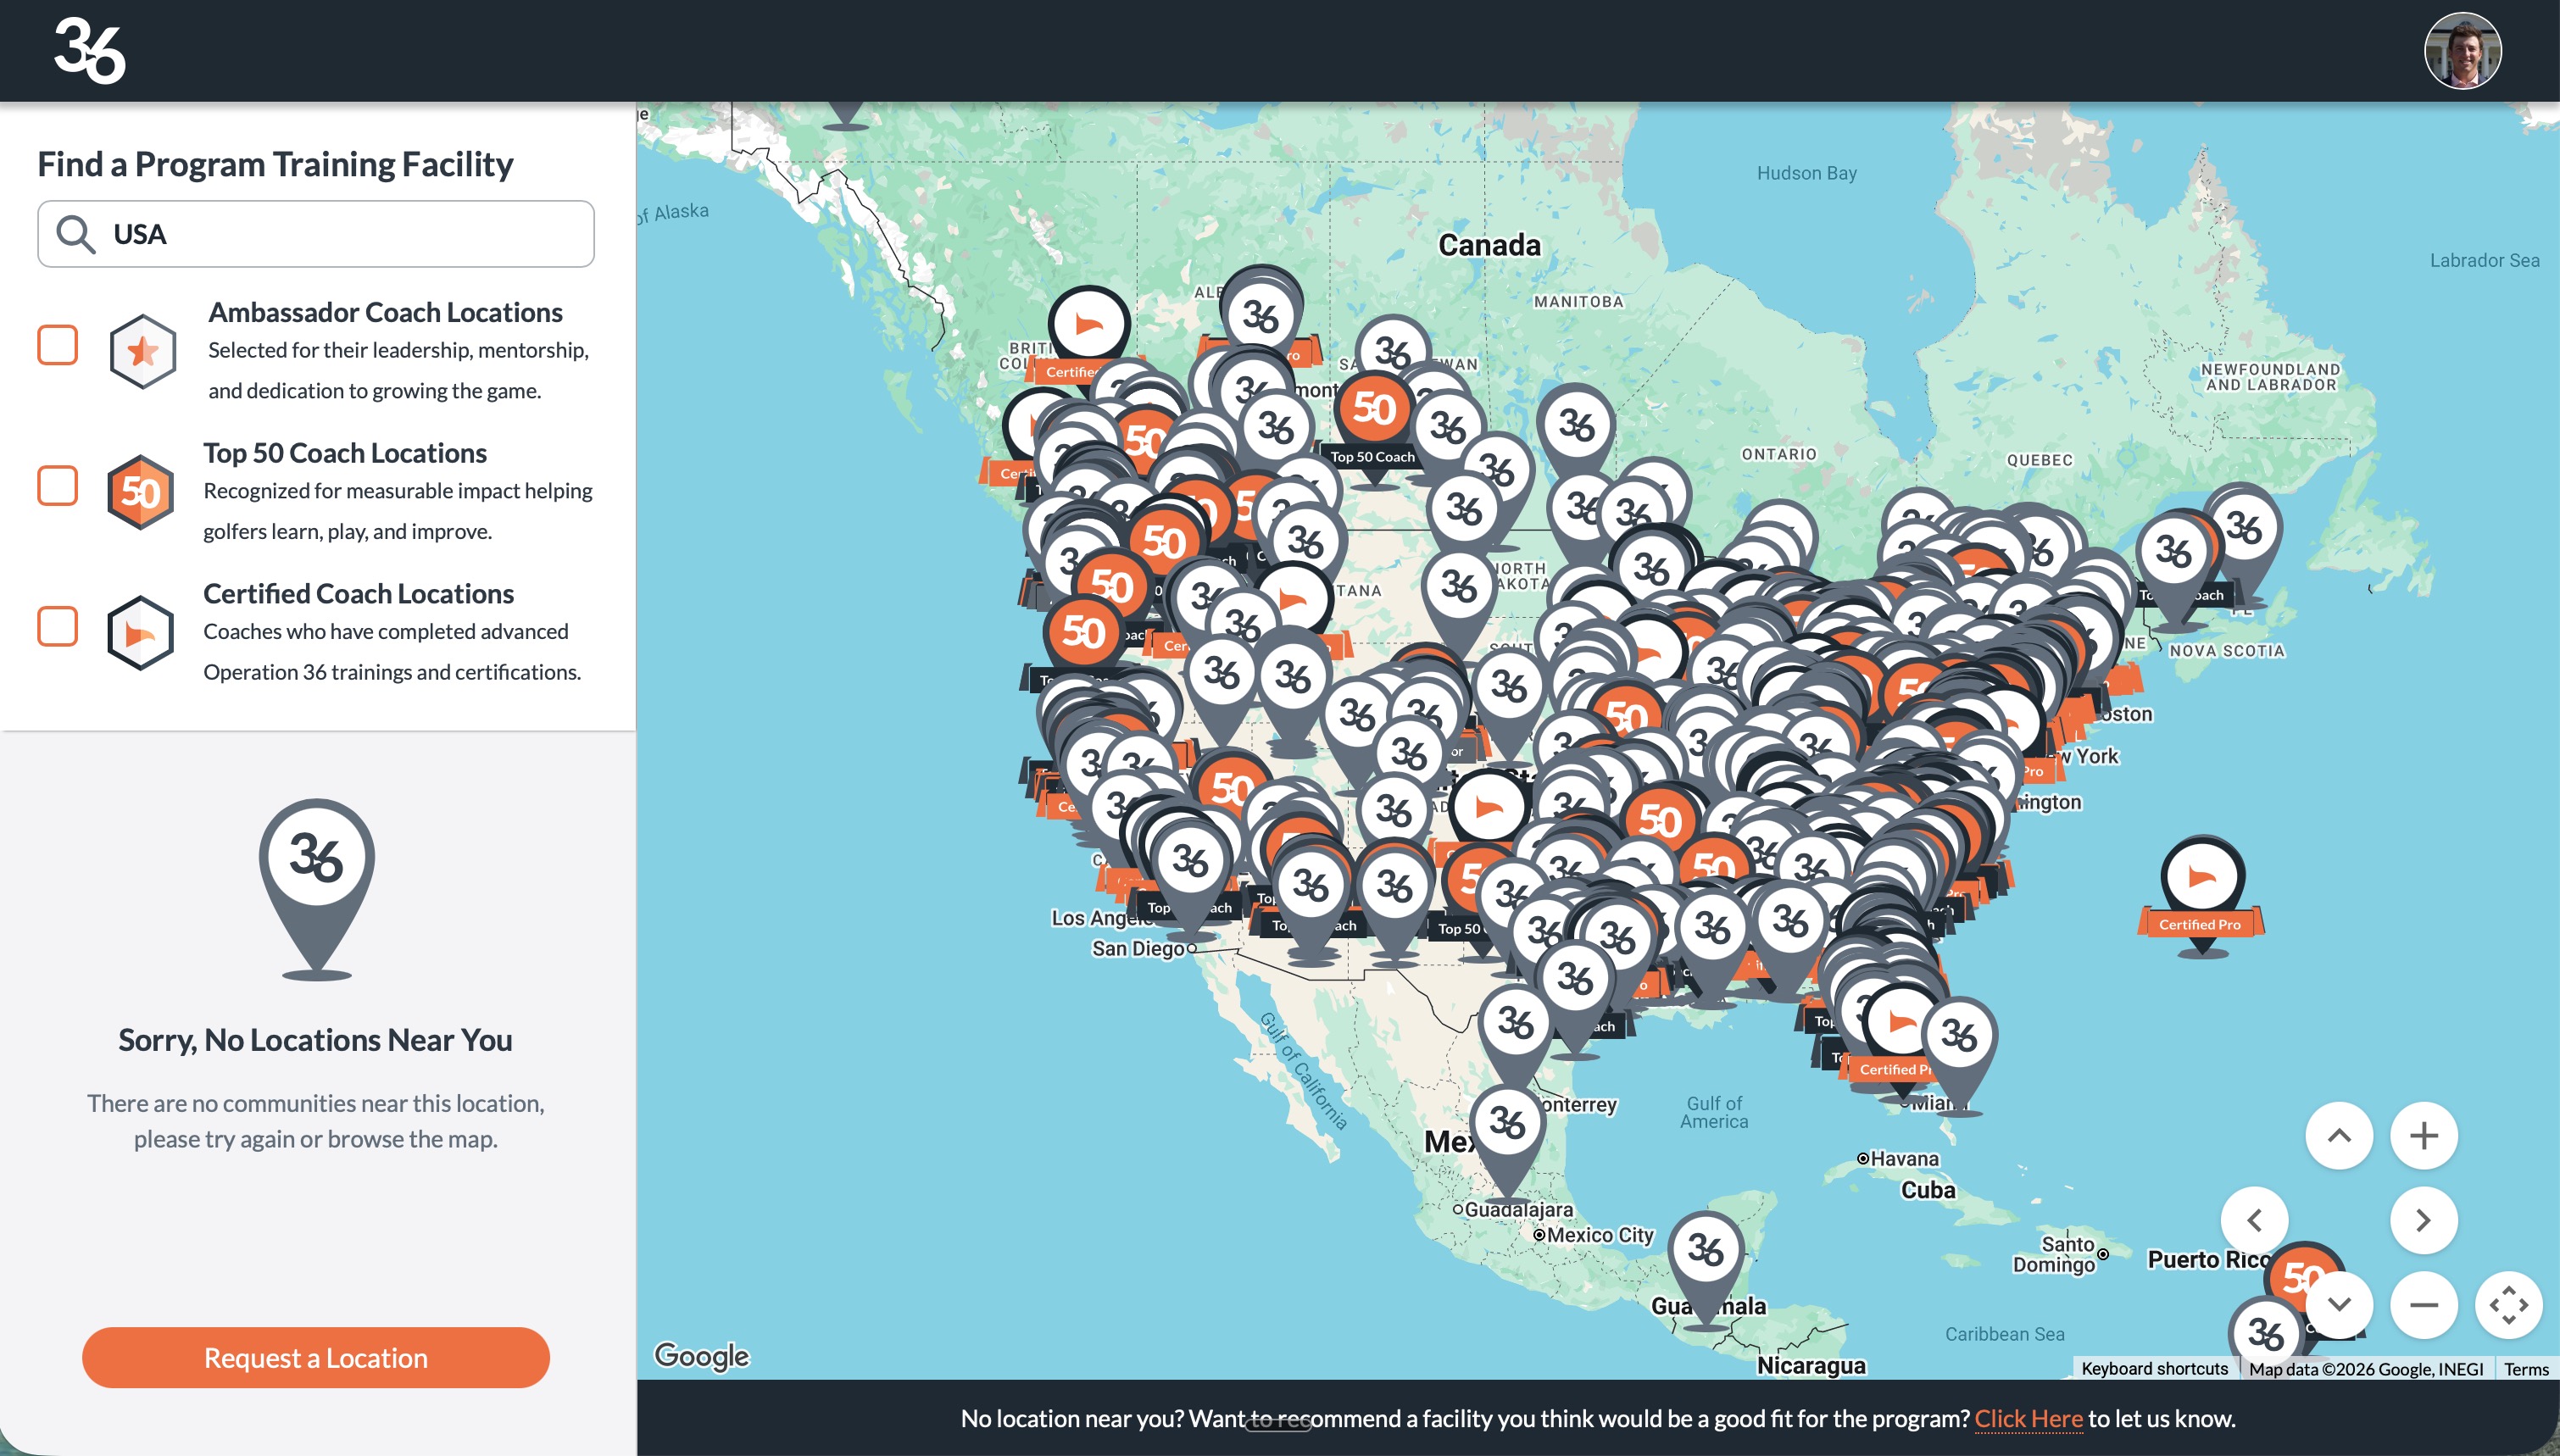The image size is (2560, 1456).
Task: Click the Top 50 hexagon badge icon
Action: click(x=140, y=492)
